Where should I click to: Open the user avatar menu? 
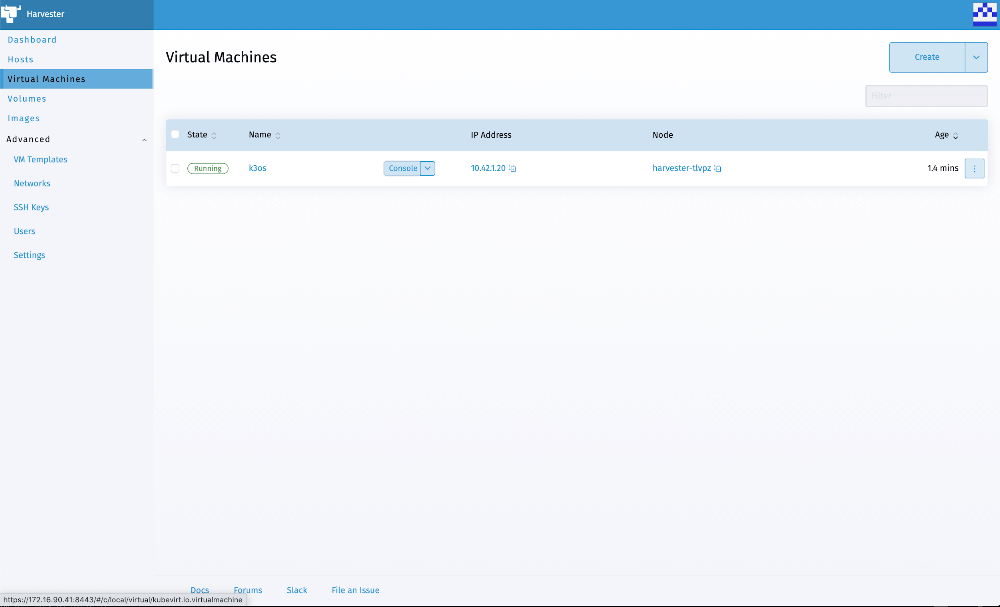tap(984, 14)
